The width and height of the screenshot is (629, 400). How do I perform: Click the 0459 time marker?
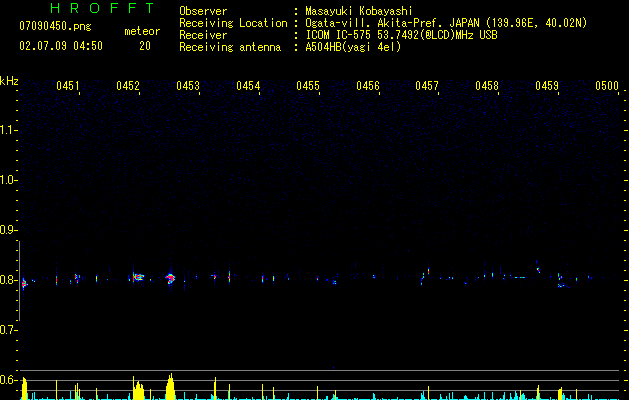[x=547, y=86]
